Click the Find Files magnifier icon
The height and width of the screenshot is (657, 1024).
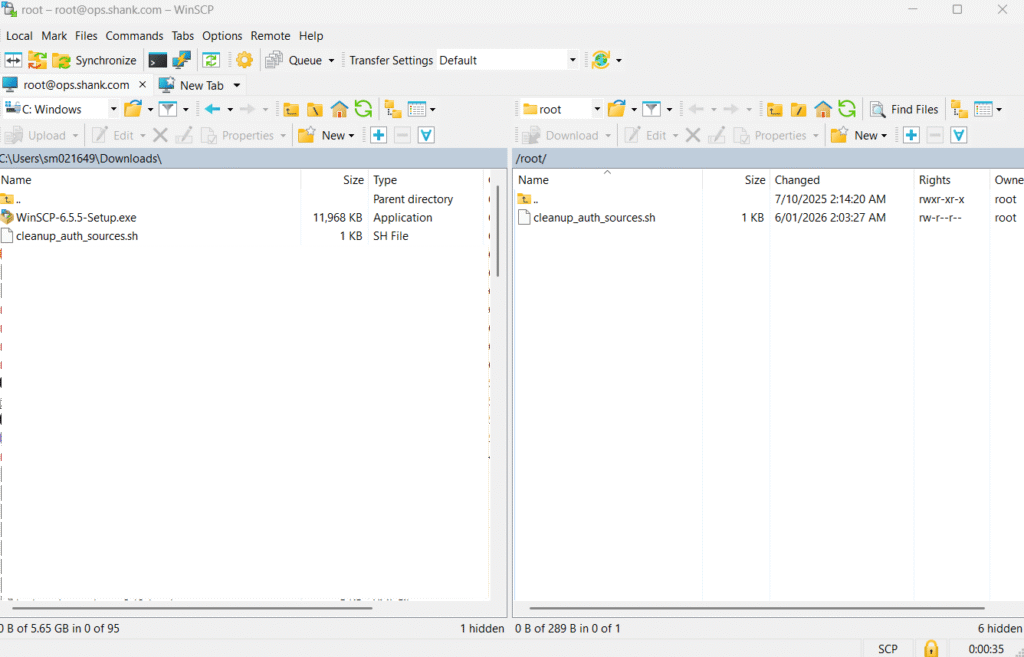[x=879, y=108]
